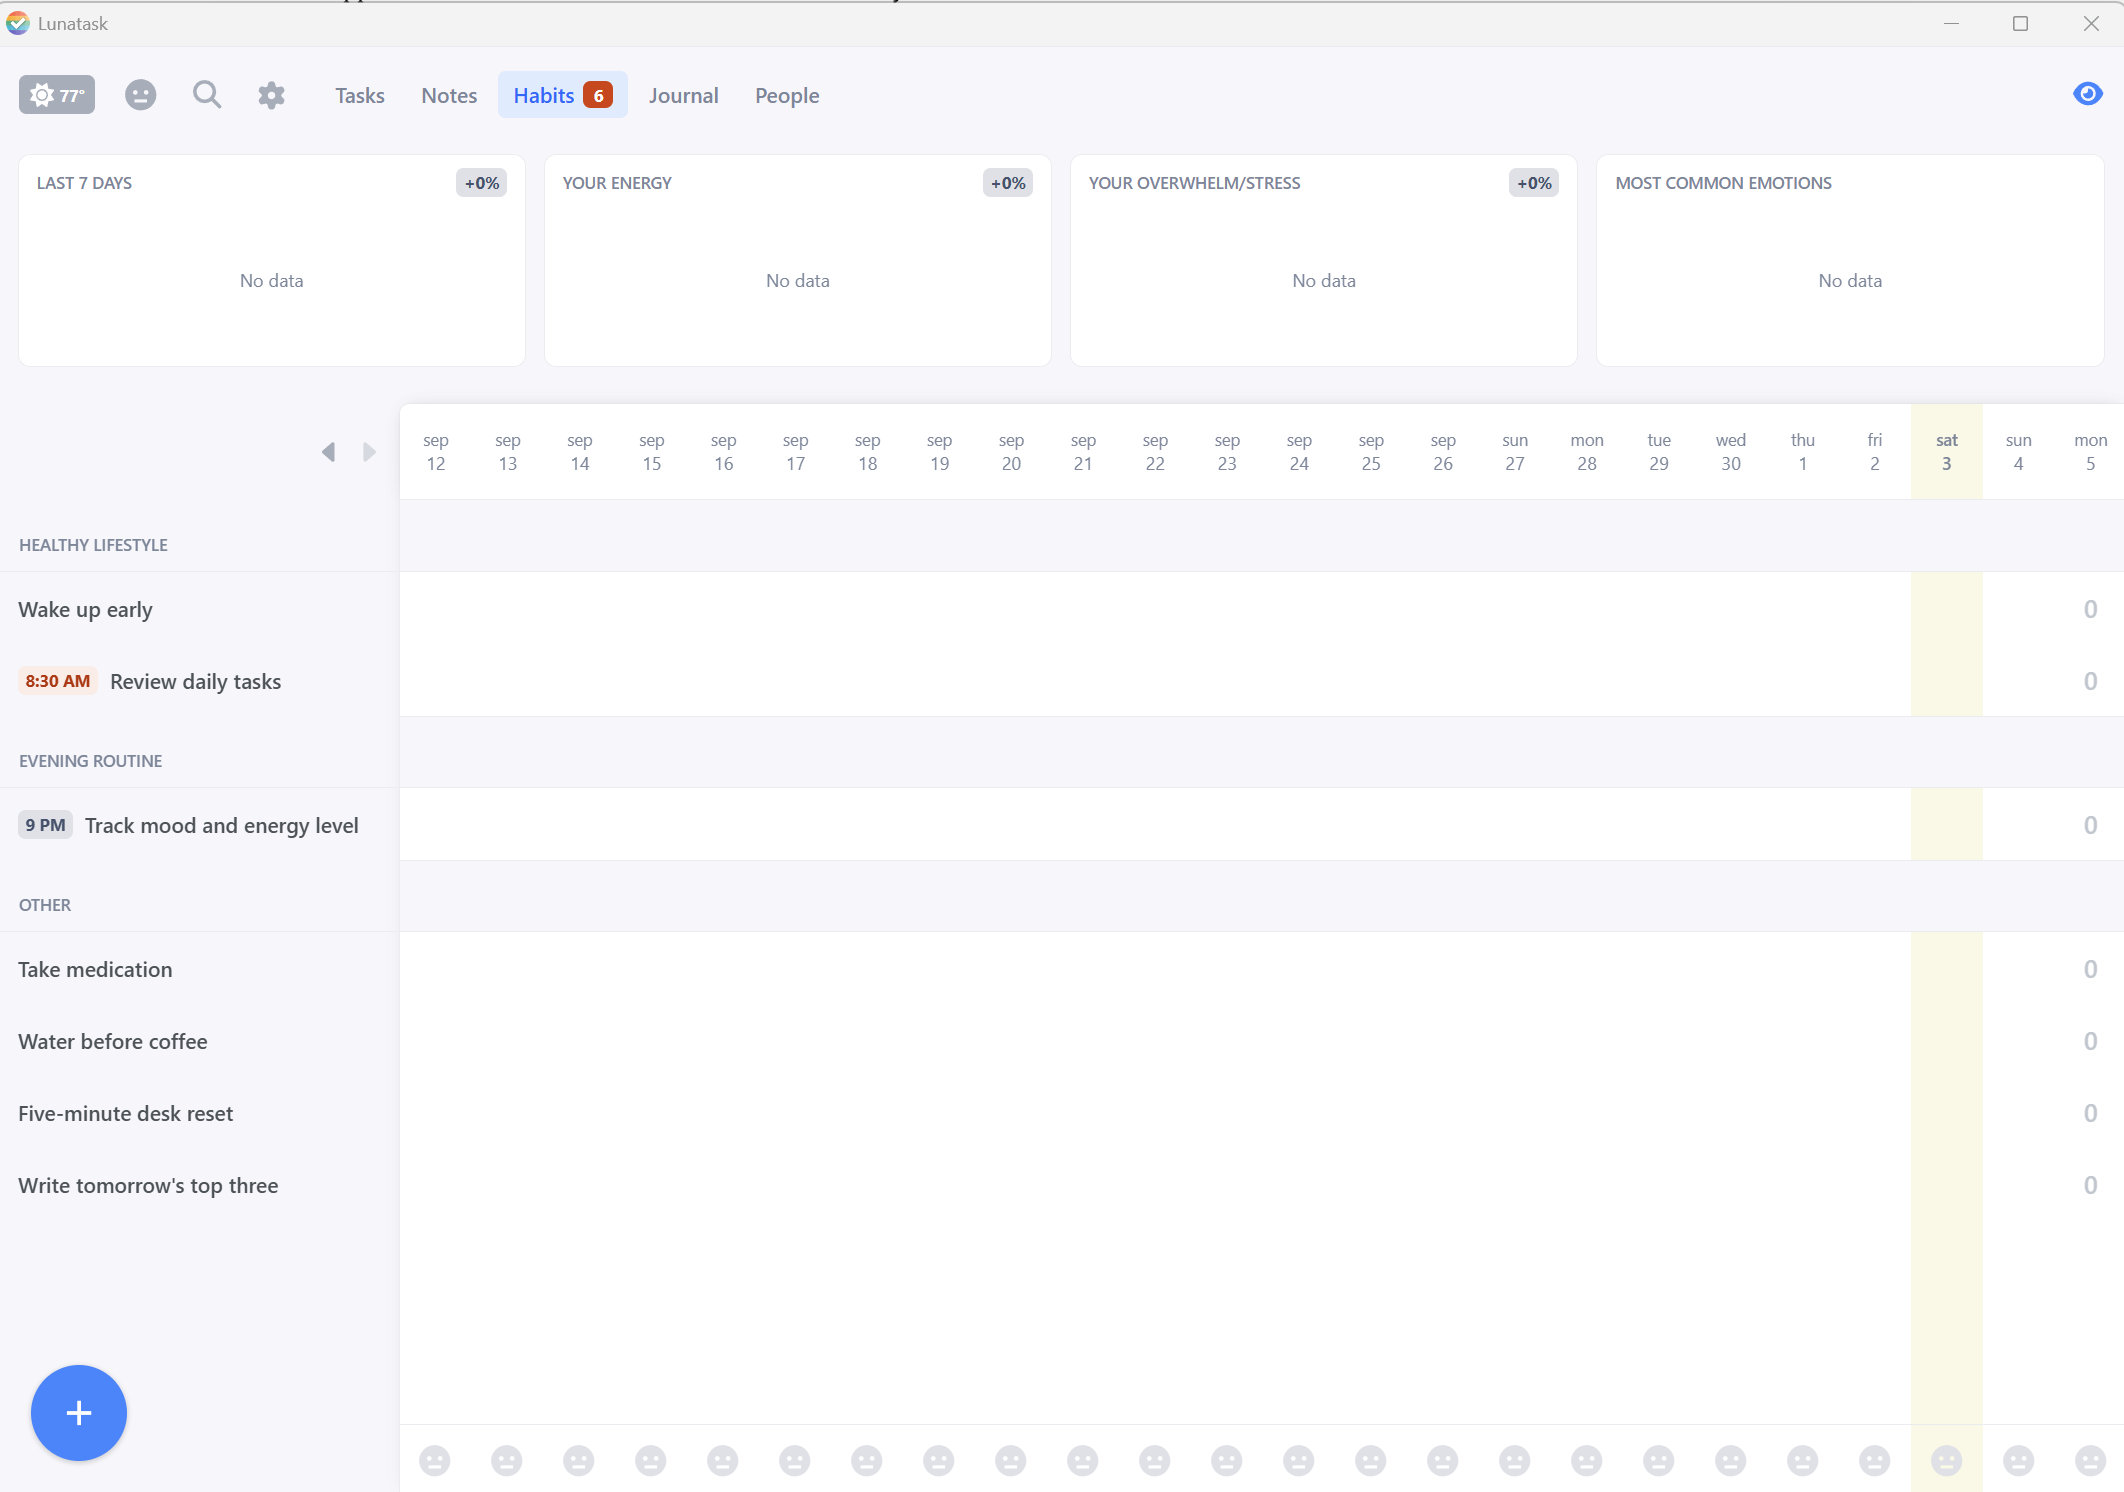
Task: Mark Track mood and energy level for sat 3
Action: 1947,825
